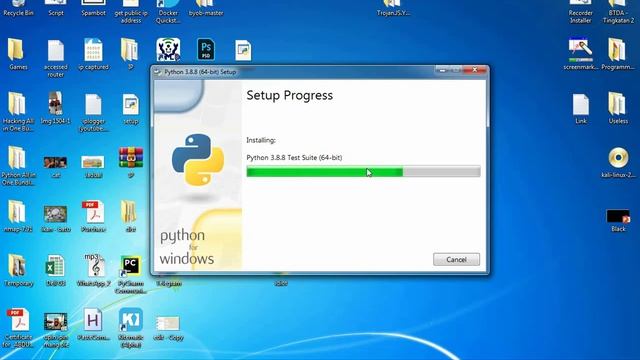The image size is (640, 360).
Task: Click the Python icon in the Setup title bar
Action: 158,72
